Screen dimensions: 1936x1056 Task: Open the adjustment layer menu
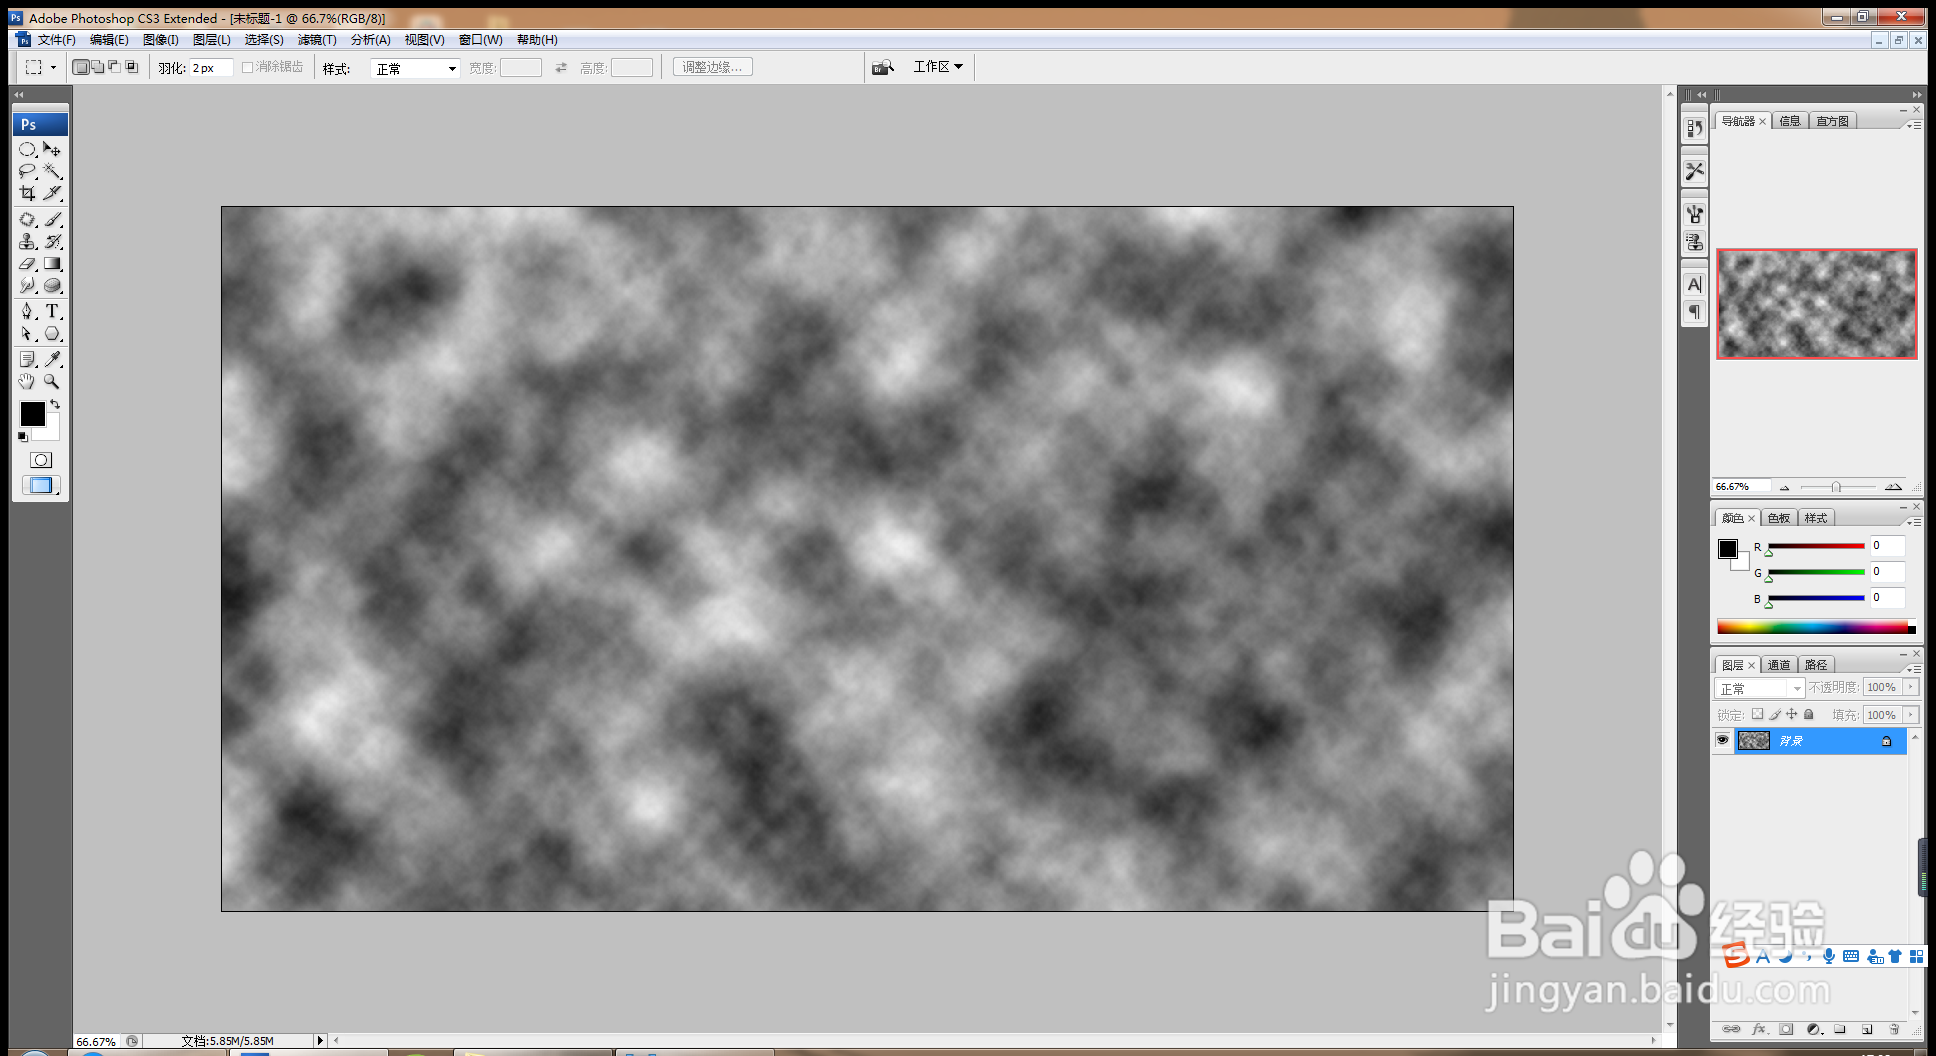[1813, 1029]
